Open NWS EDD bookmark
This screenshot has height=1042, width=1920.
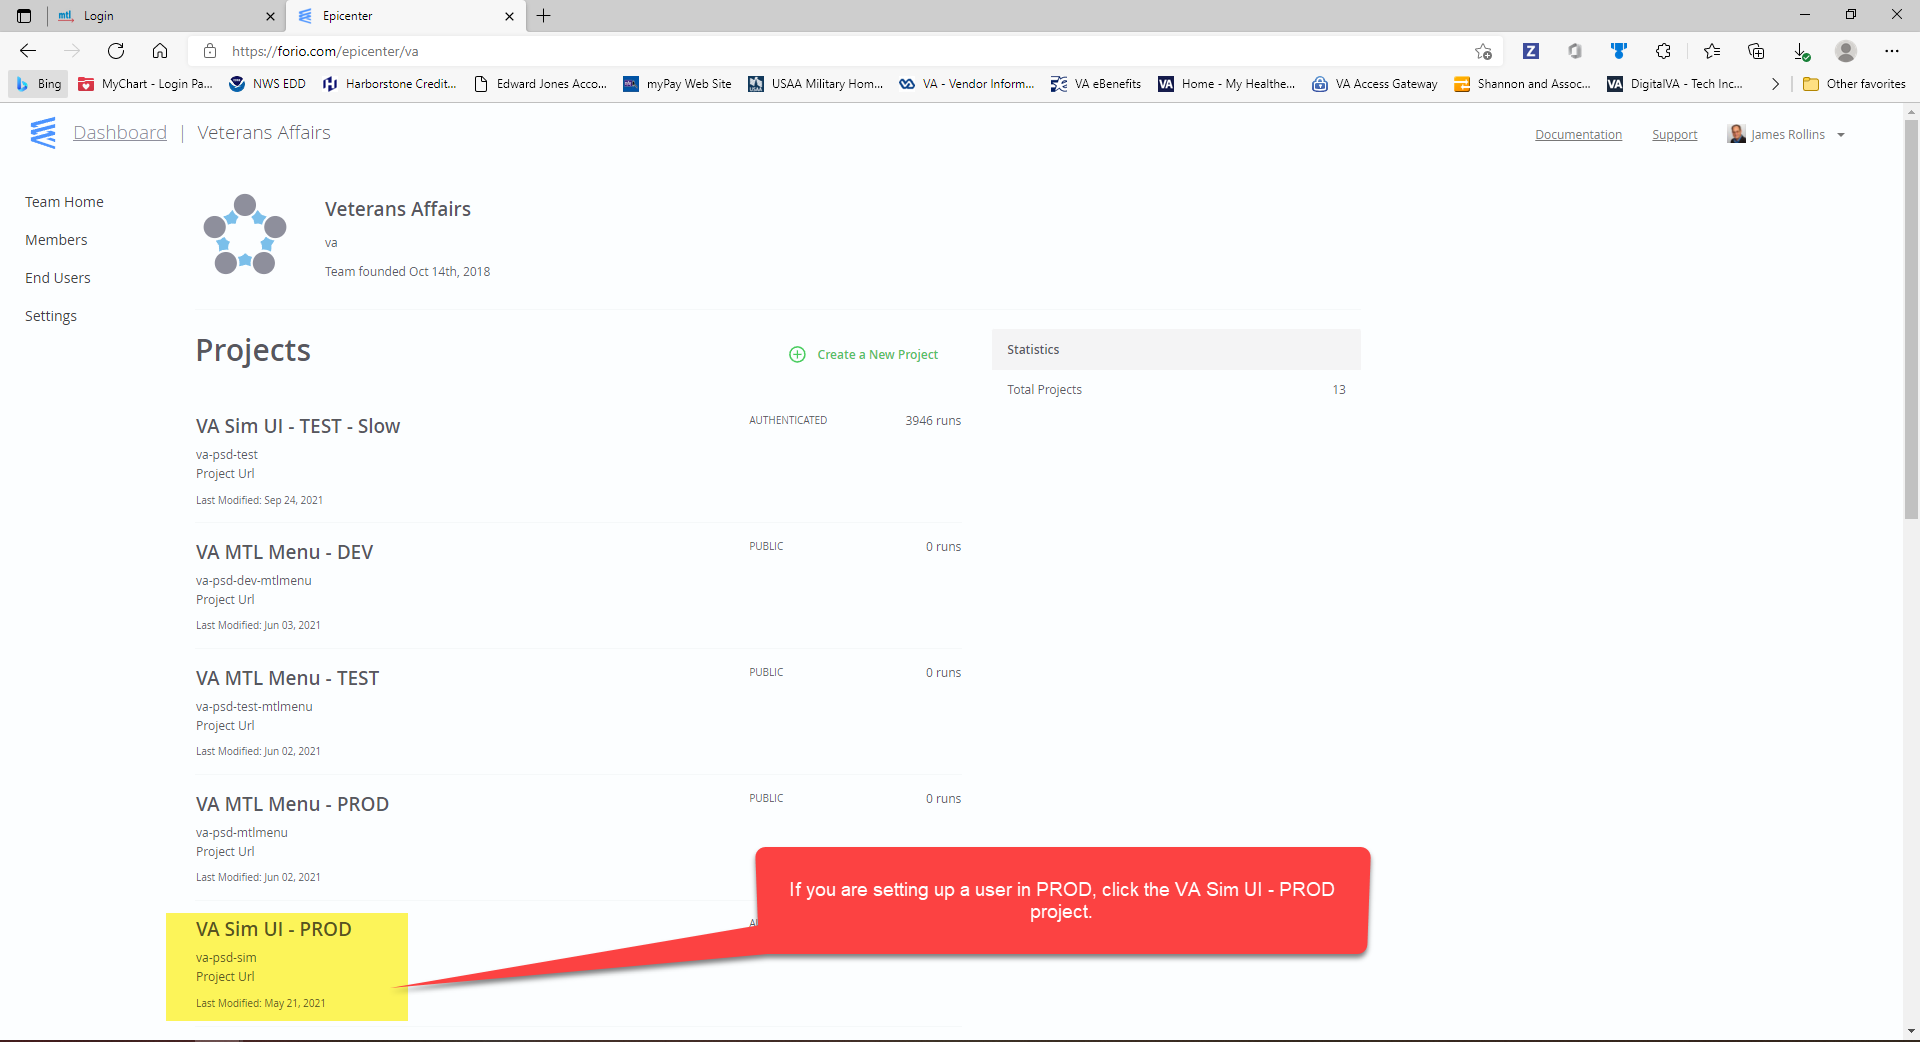point(267,84)
